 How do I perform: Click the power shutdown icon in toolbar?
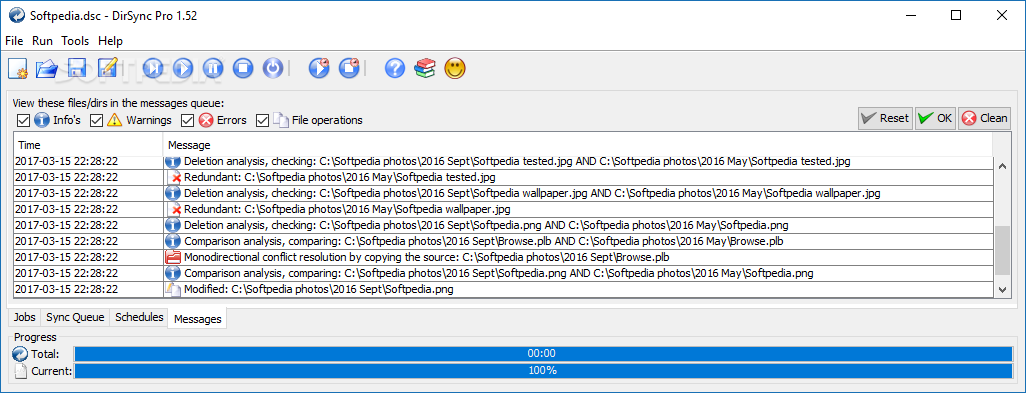[273, 68]
